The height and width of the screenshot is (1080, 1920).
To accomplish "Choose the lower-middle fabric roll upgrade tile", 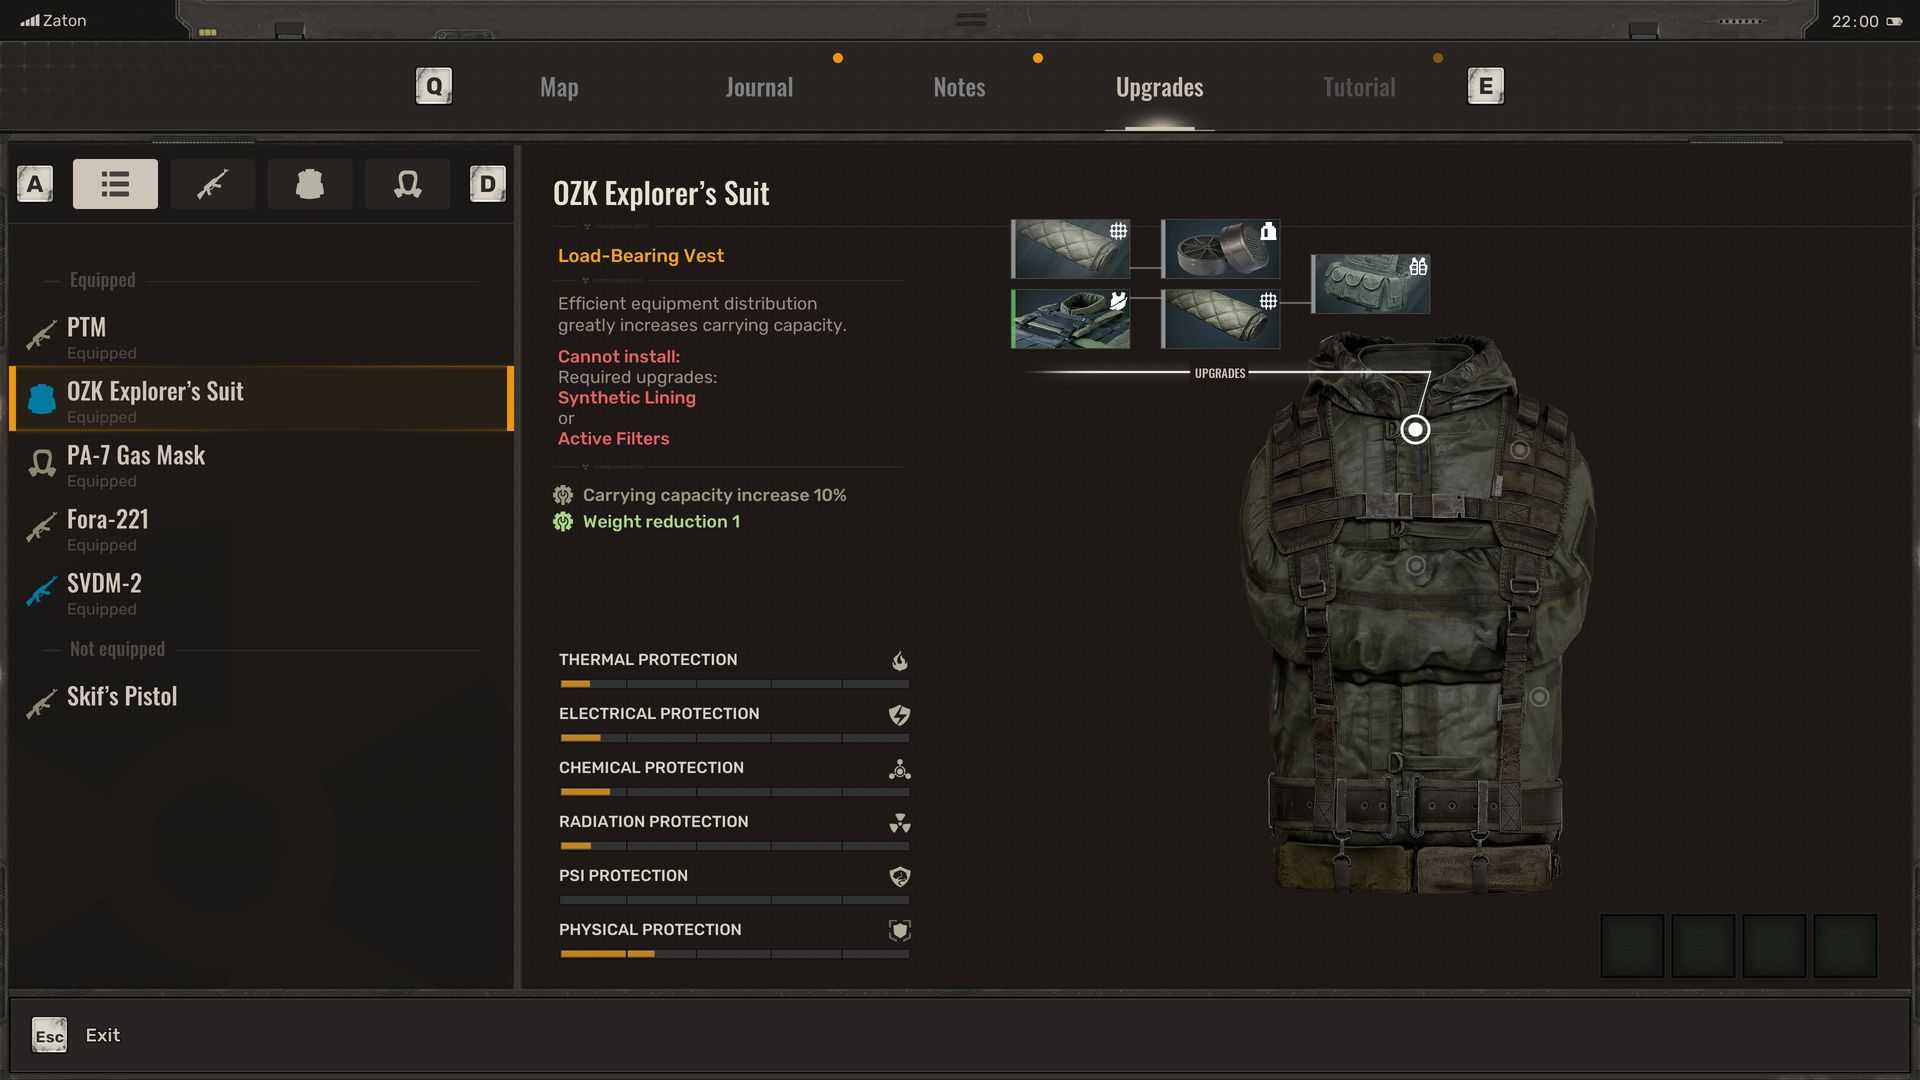I will tap(1220, 319).
